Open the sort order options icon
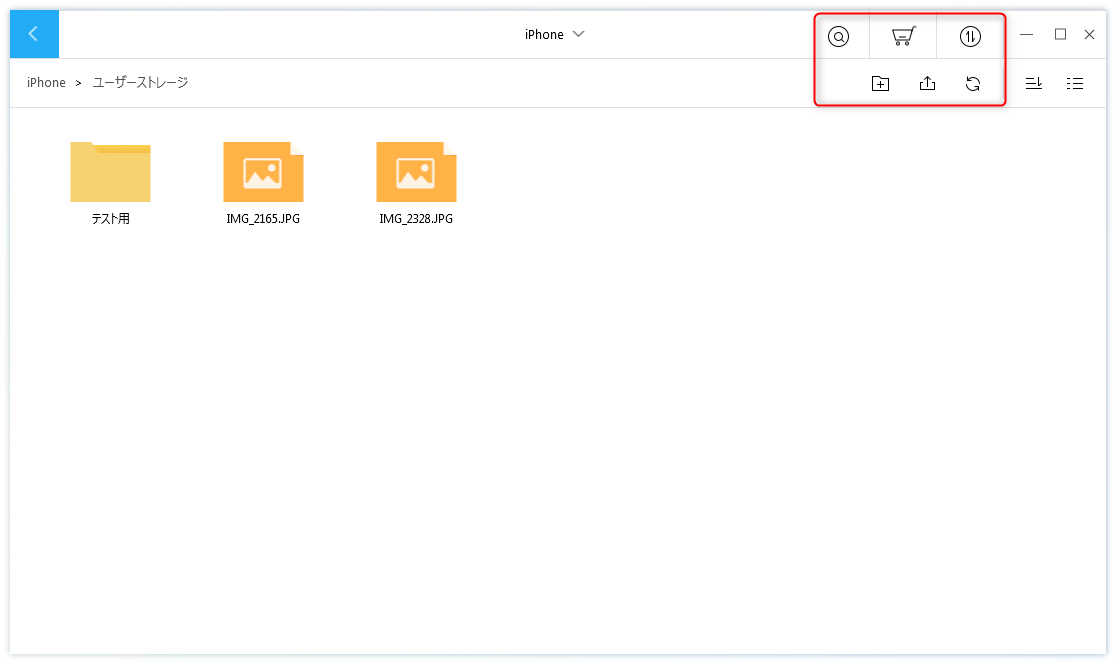Viewport: 1116px width, 664px height. (1033, 83)
